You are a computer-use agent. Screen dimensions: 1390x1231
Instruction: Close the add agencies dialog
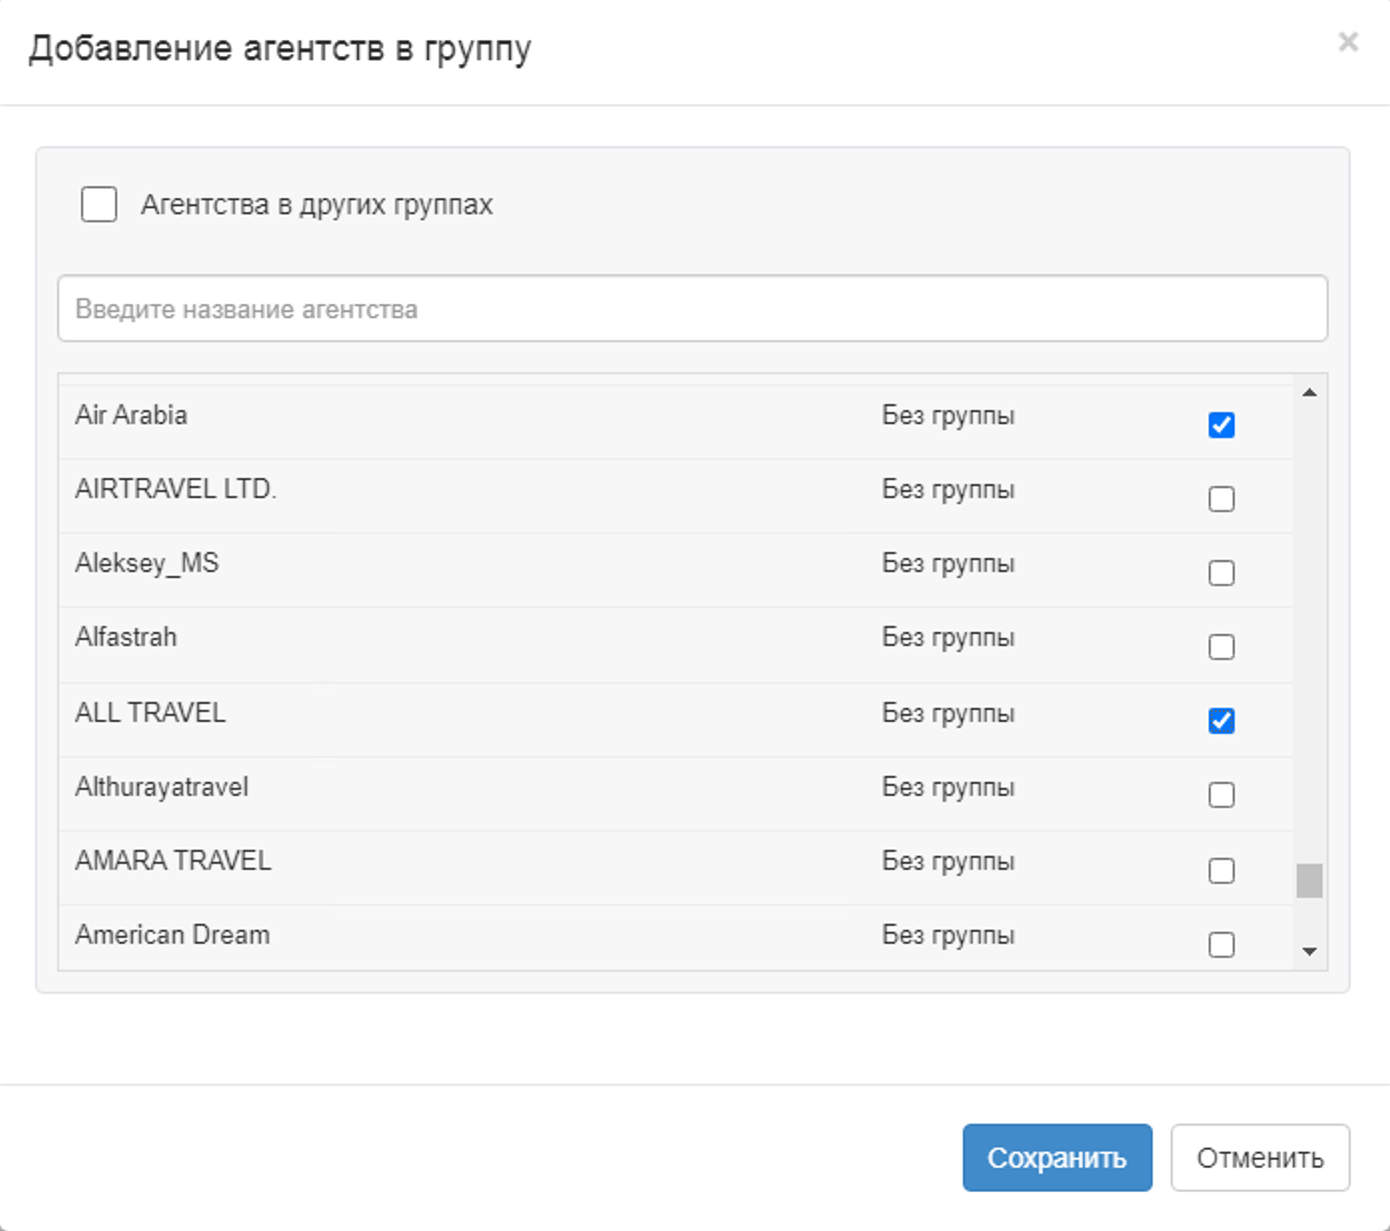tap(1347, 42)
